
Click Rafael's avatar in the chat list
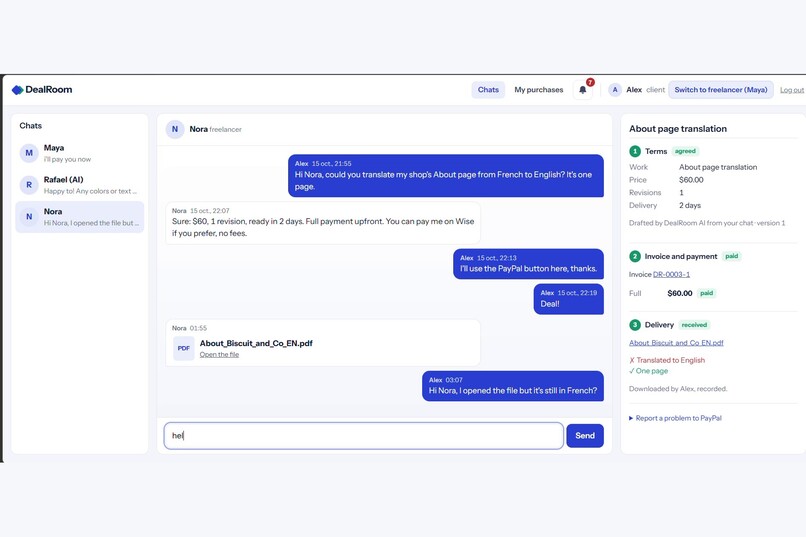[x=29, y=185]
